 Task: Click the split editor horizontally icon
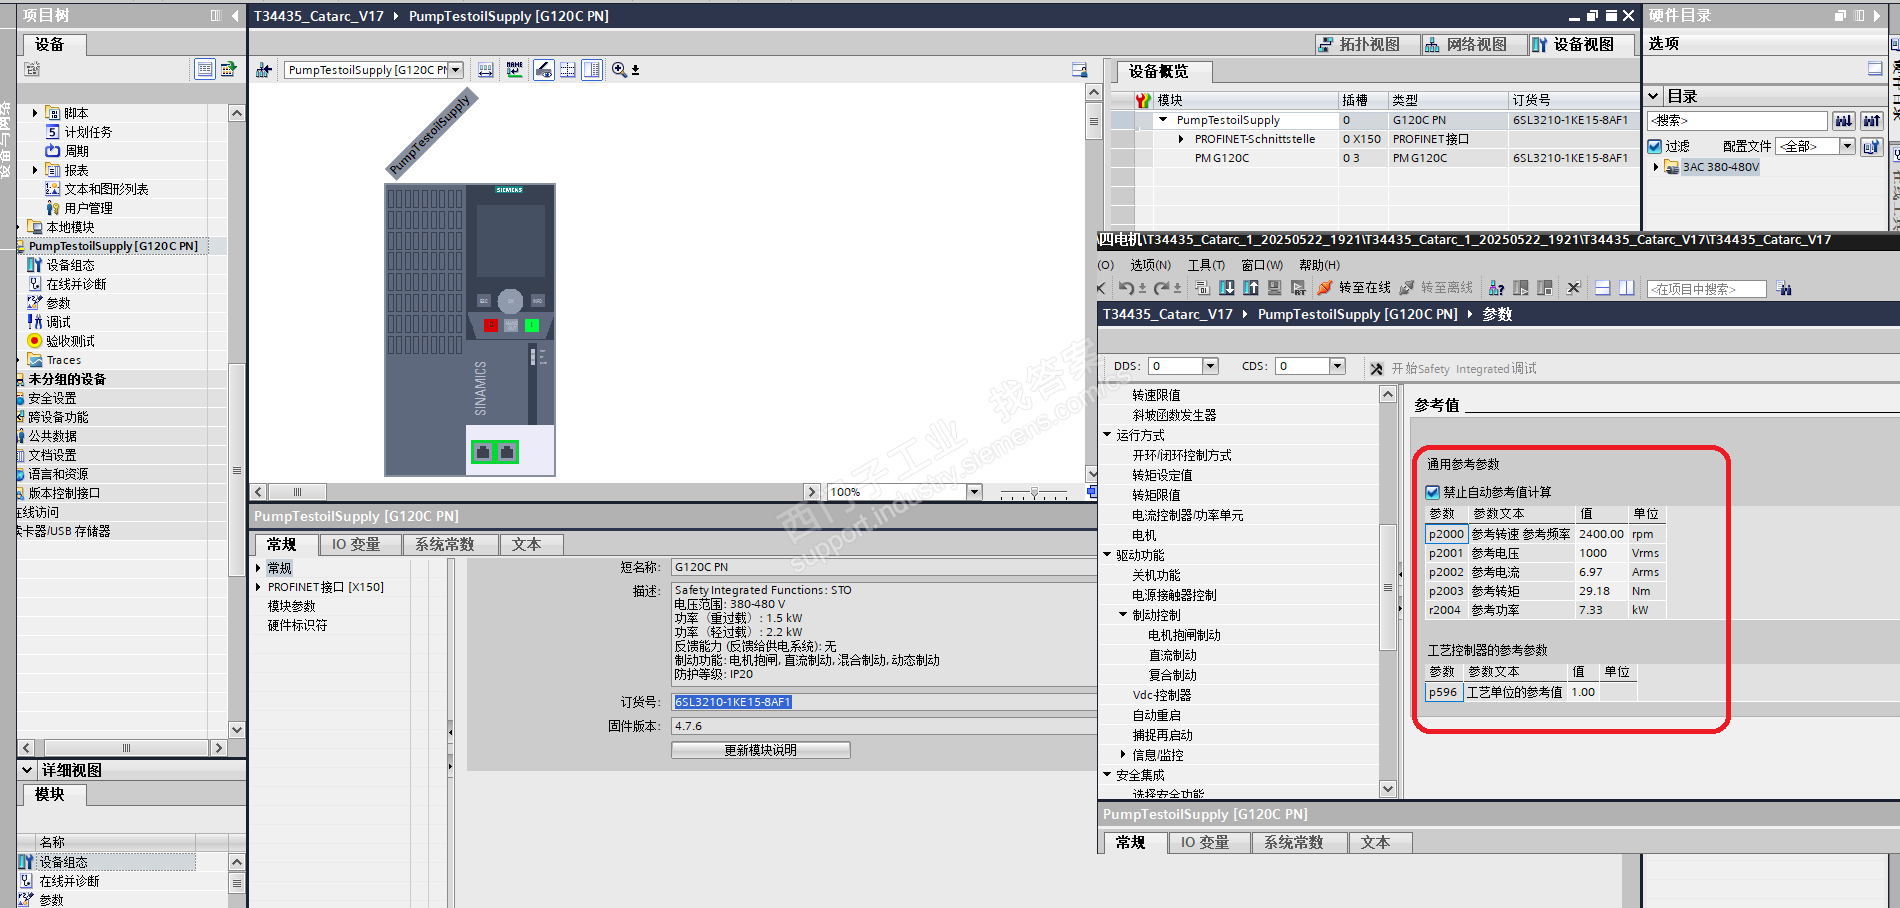[1602, 288]
